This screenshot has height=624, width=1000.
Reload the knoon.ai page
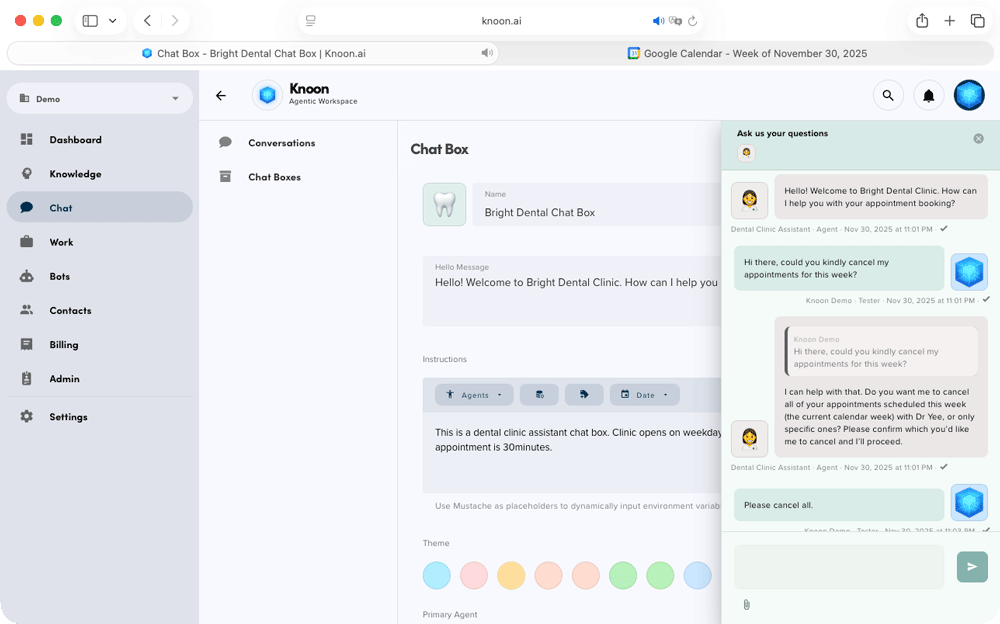(x=692, y=21)
